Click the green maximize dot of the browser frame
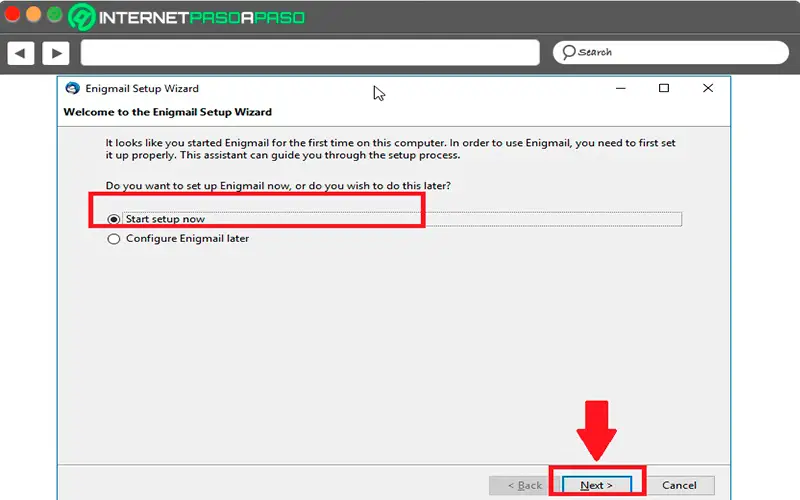Screen dimensions: 800x500 click(x=55, y=14)
